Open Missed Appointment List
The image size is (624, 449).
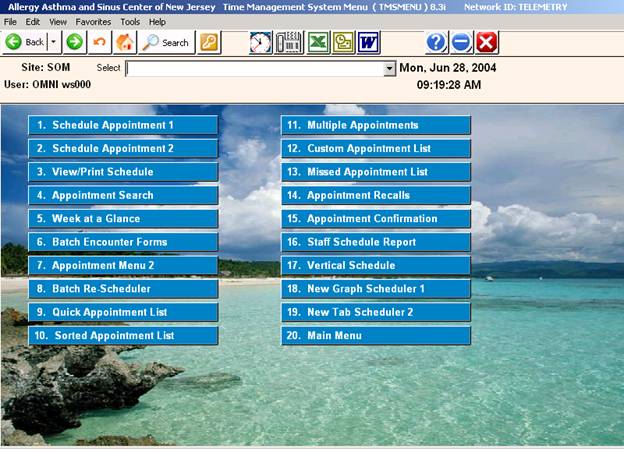point(375,172)
